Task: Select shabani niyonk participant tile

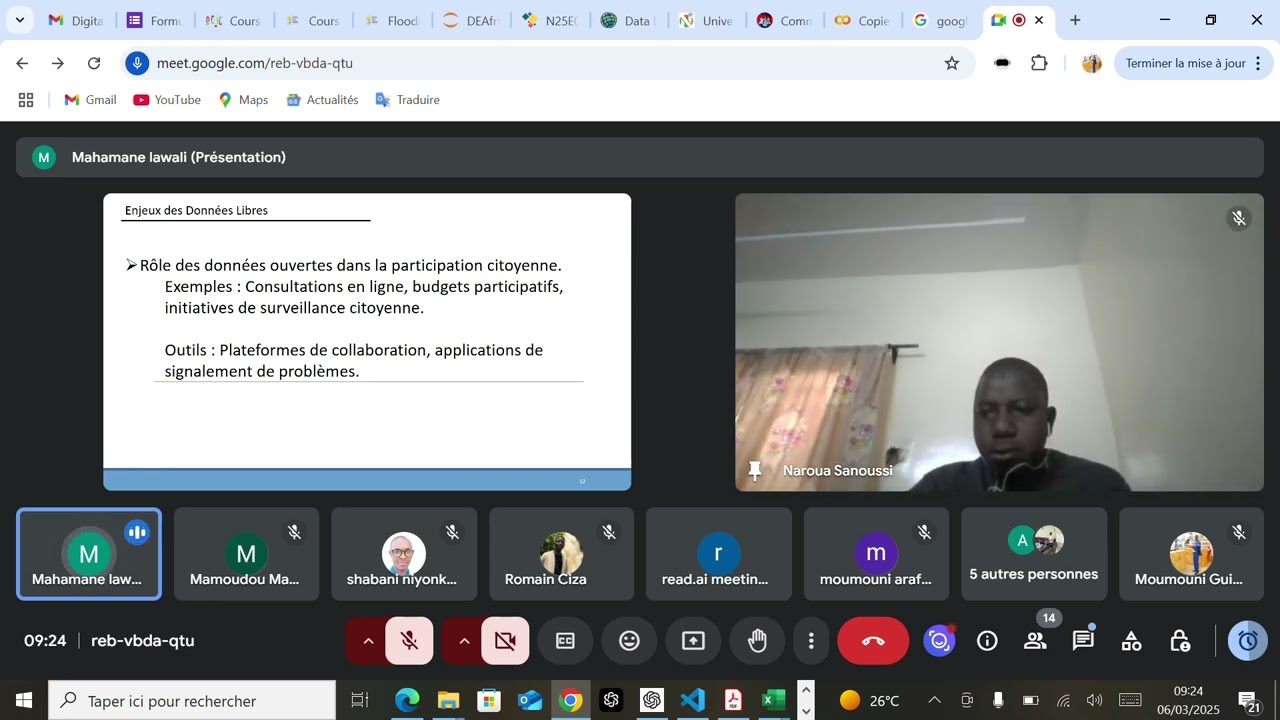Action: (x=404, y=554)
